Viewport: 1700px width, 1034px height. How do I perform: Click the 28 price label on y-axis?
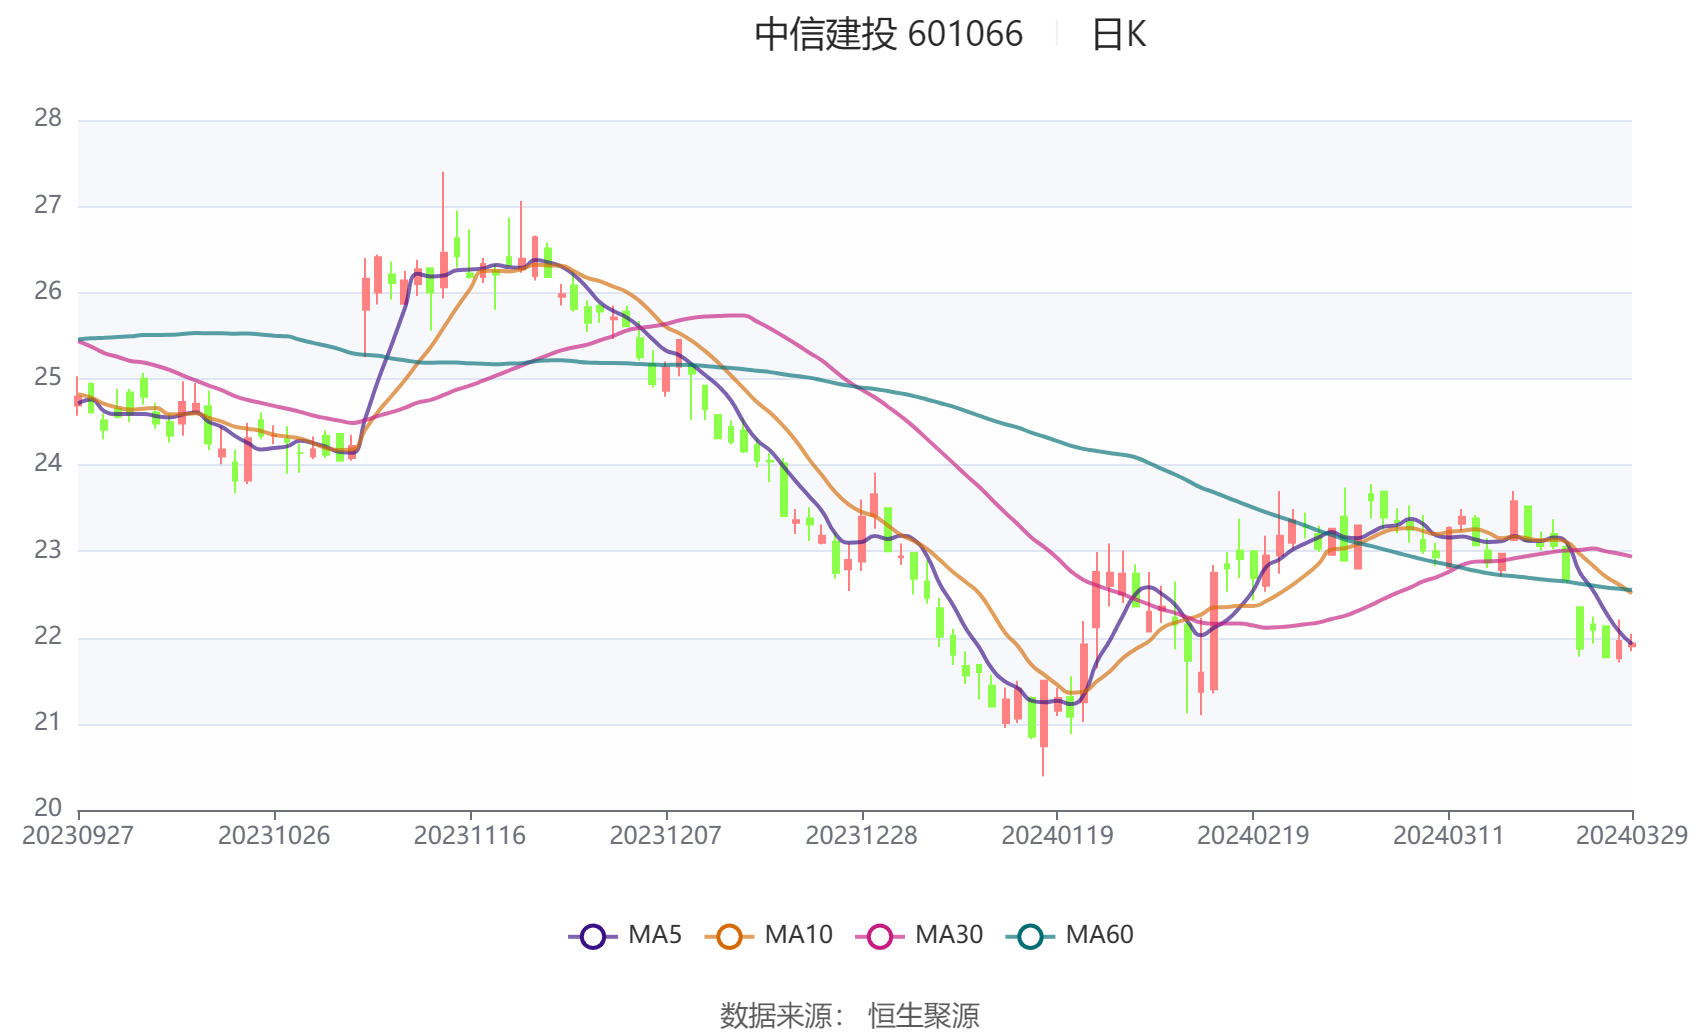tap(48, 118)
